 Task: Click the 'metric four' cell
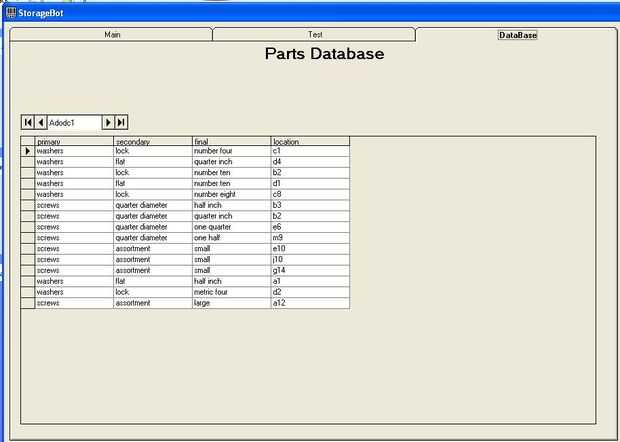(231, 292)
